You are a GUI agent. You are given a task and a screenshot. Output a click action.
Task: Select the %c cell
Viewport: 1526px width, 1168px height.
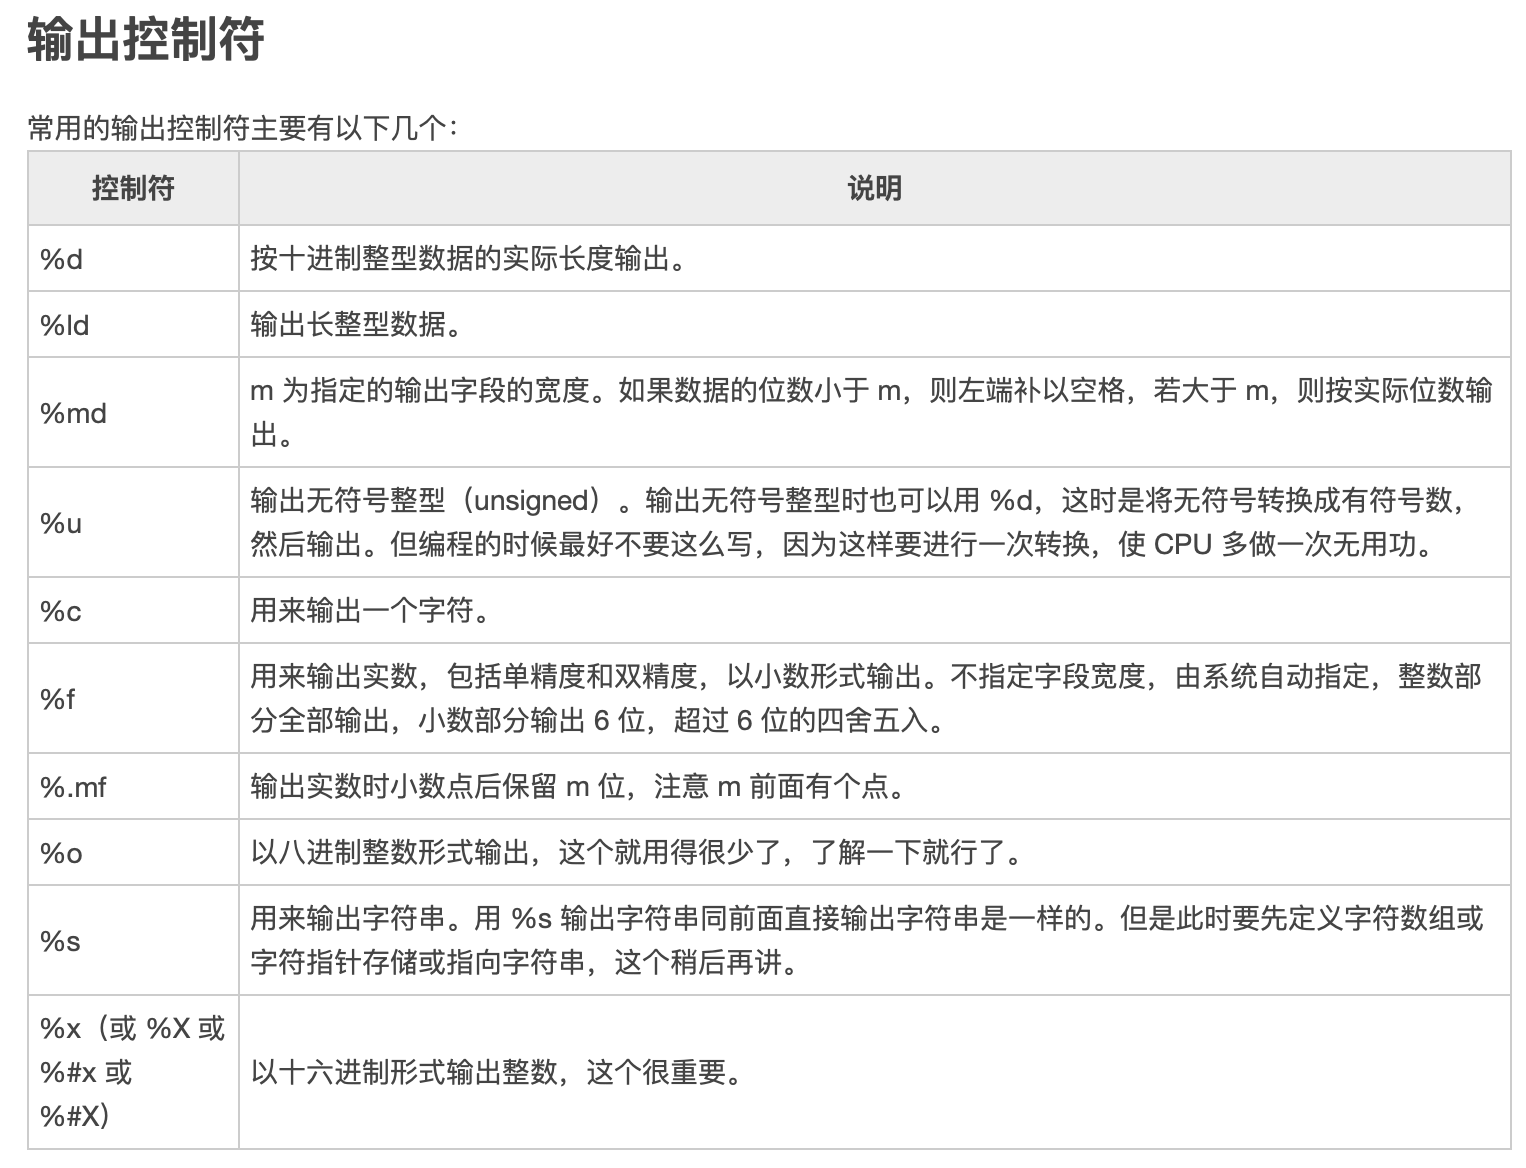click(133, 611)
